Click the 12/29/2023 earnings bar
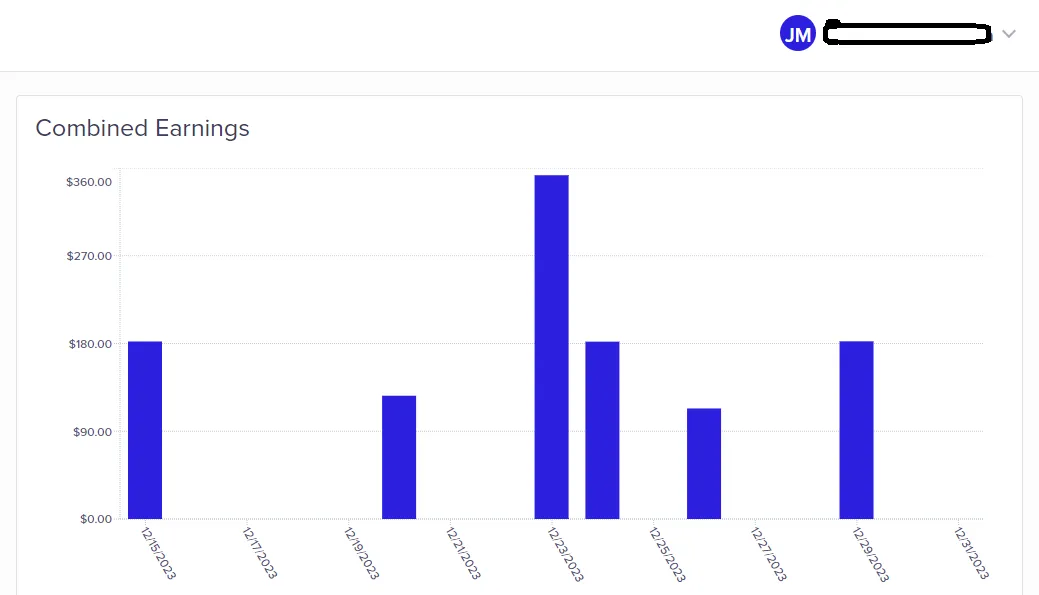Viewport: 1039px width, 595px height. (x=856, y=430)
